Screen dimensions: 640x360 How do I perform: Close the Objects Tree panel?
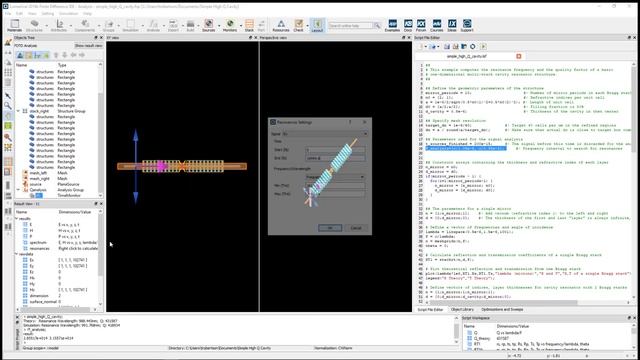point(101,38)
